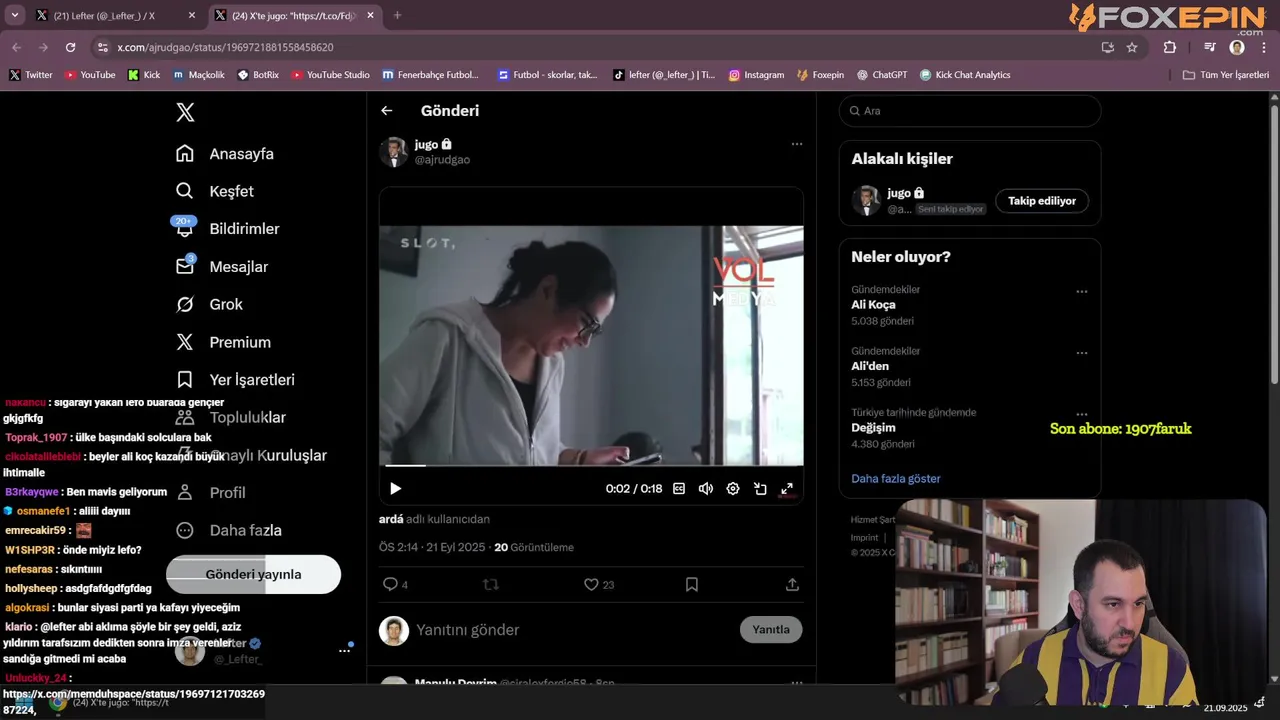
Task: Open a new browser tab
Action: pos(397,15)
